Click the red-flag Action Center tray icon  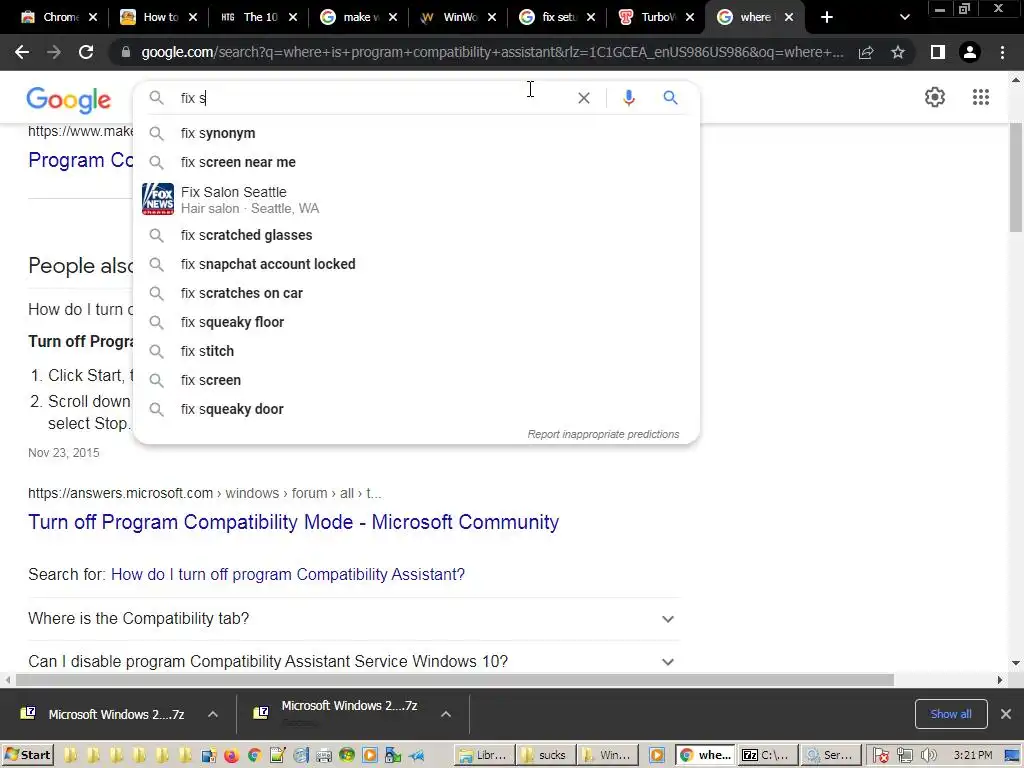tap(880, 756)
